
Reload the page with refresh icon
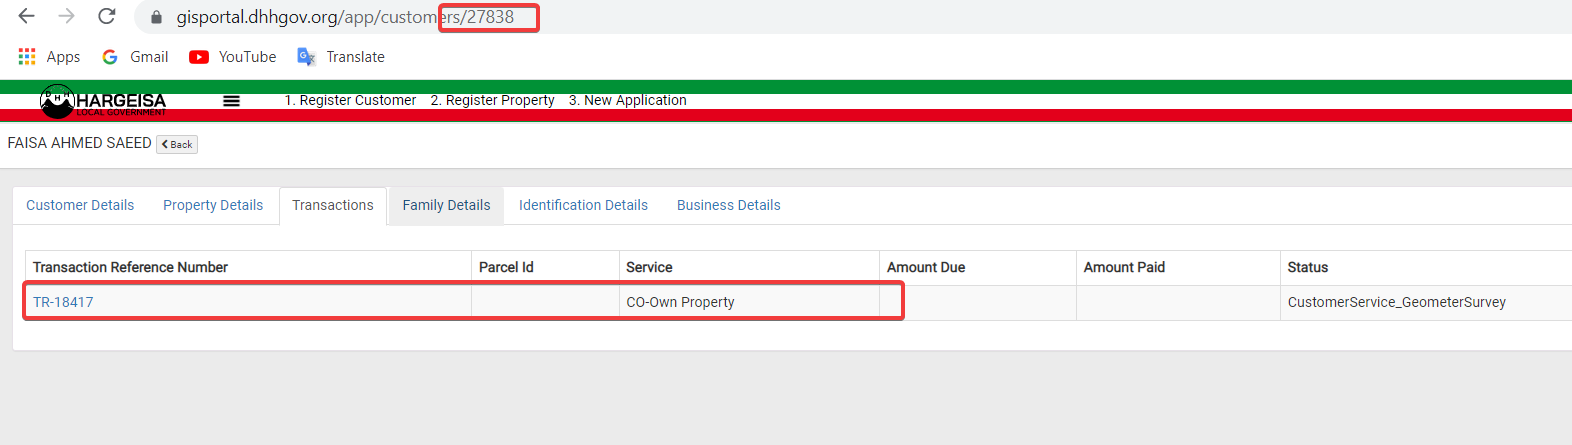tap(106, 16)
